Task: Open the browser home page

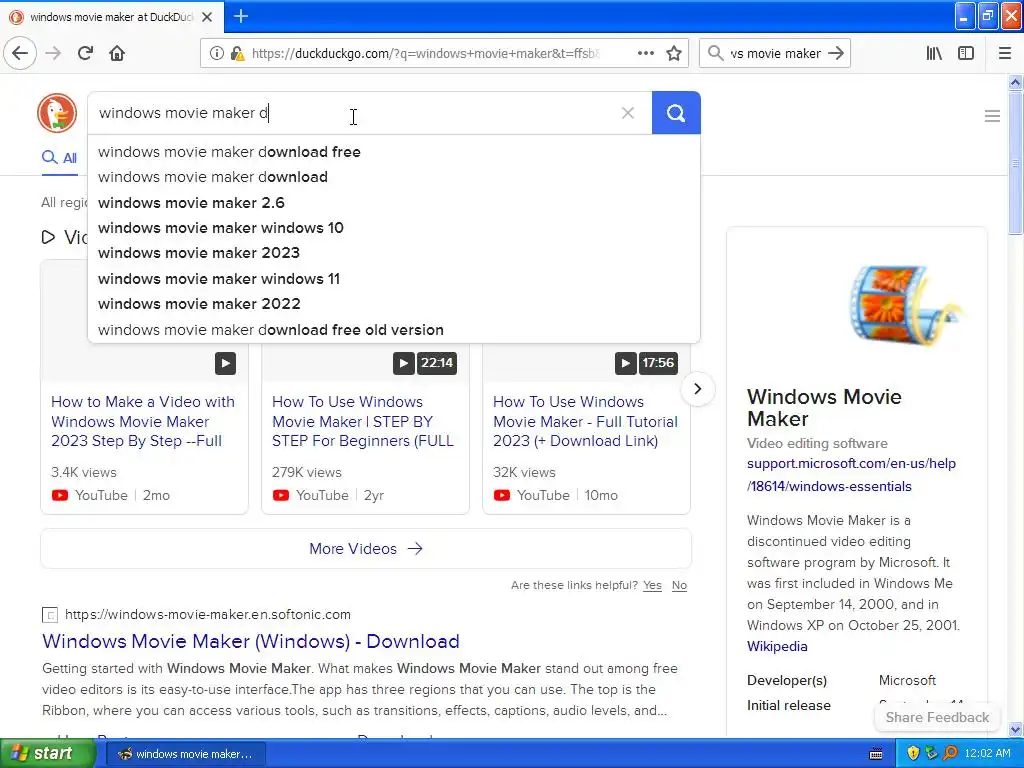Action: 117,53
